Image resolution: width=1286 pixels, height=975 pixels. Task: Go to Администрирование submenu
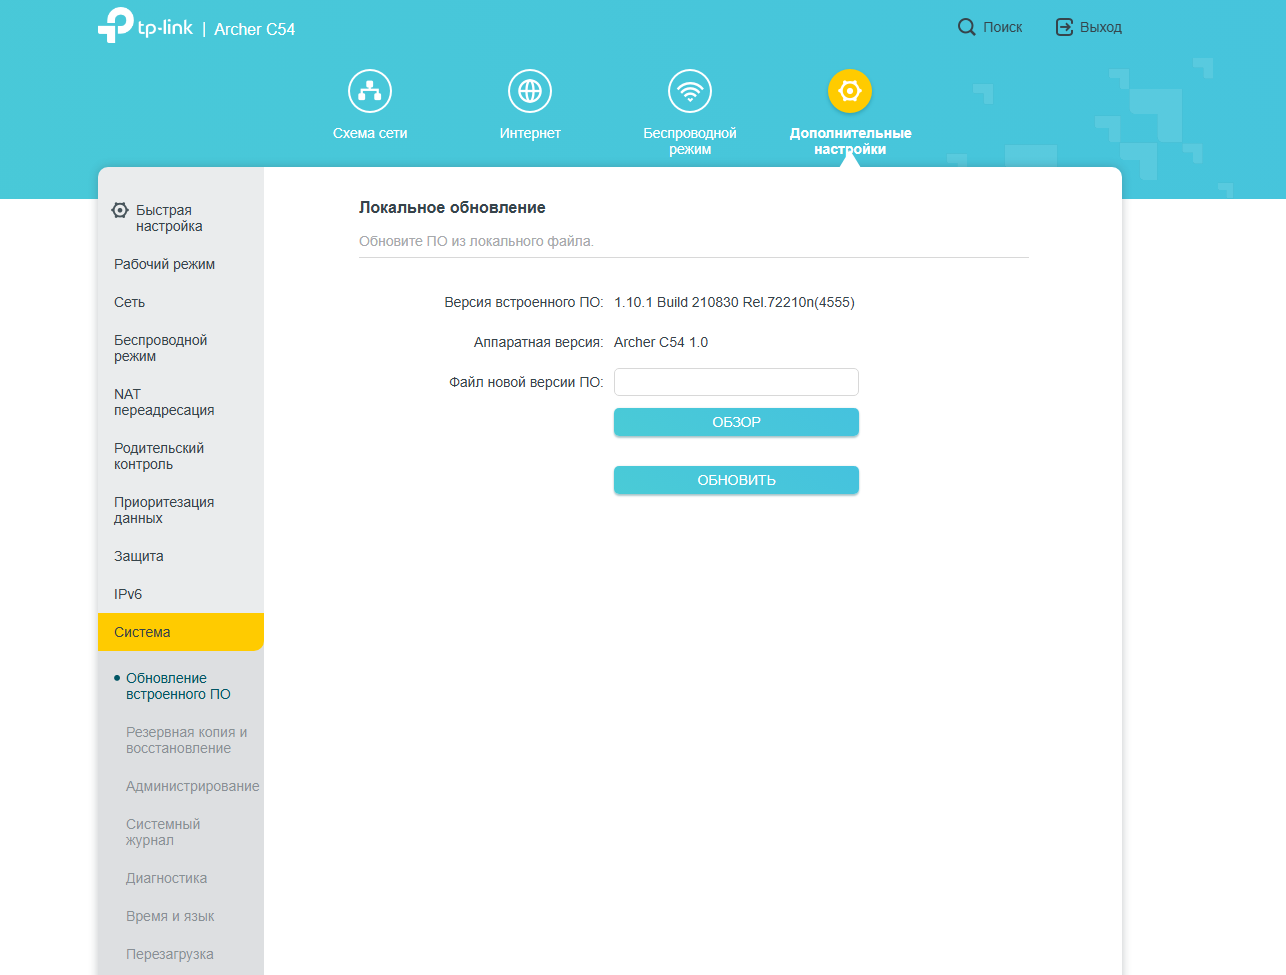coord(192,786)
